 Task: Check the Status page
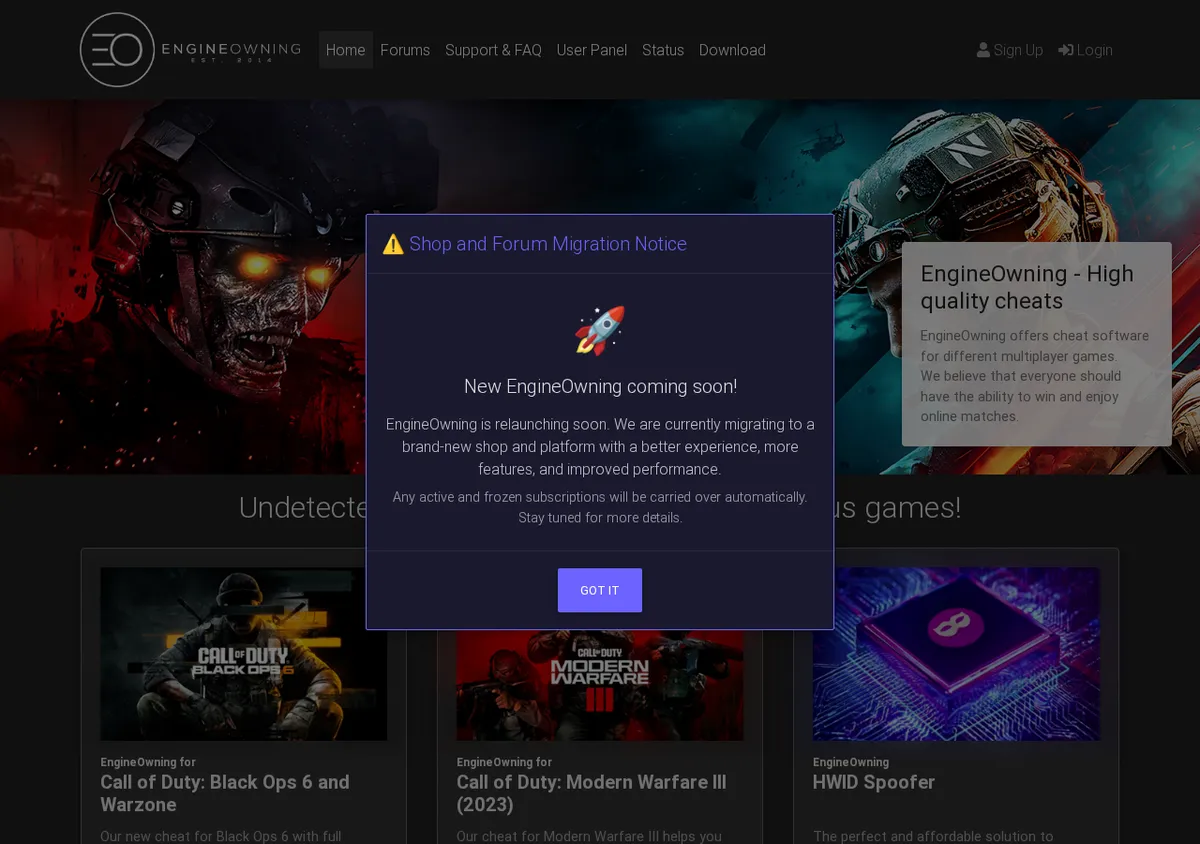[663, 50]
